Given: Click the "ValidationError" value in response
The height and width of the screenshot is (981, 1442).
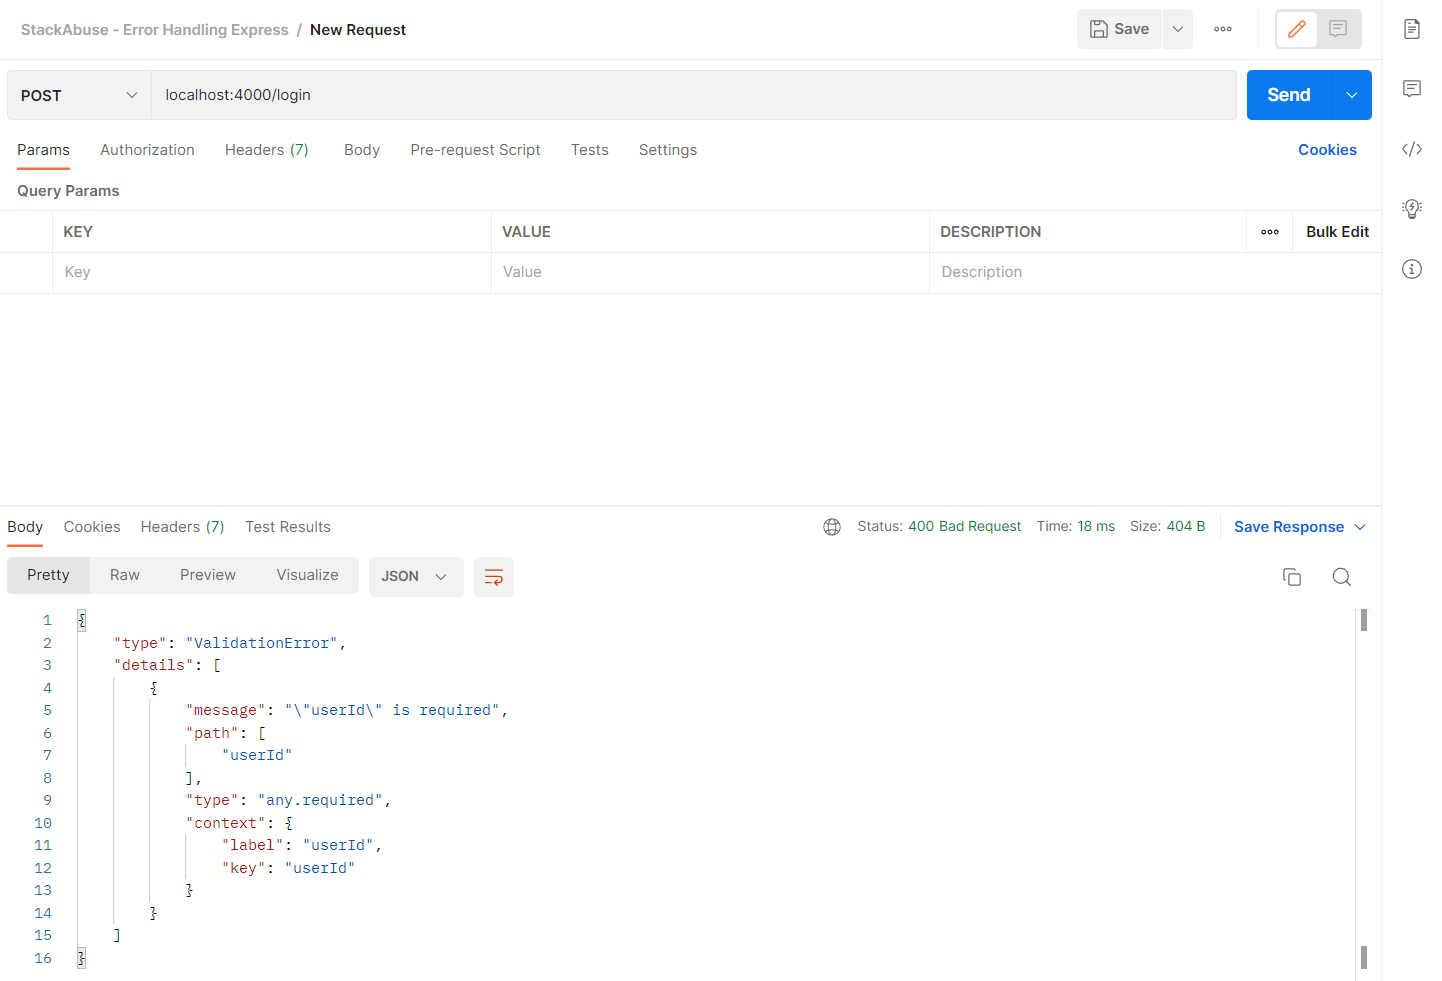Looking at the screenshot, I should click(x=262, y=643).
